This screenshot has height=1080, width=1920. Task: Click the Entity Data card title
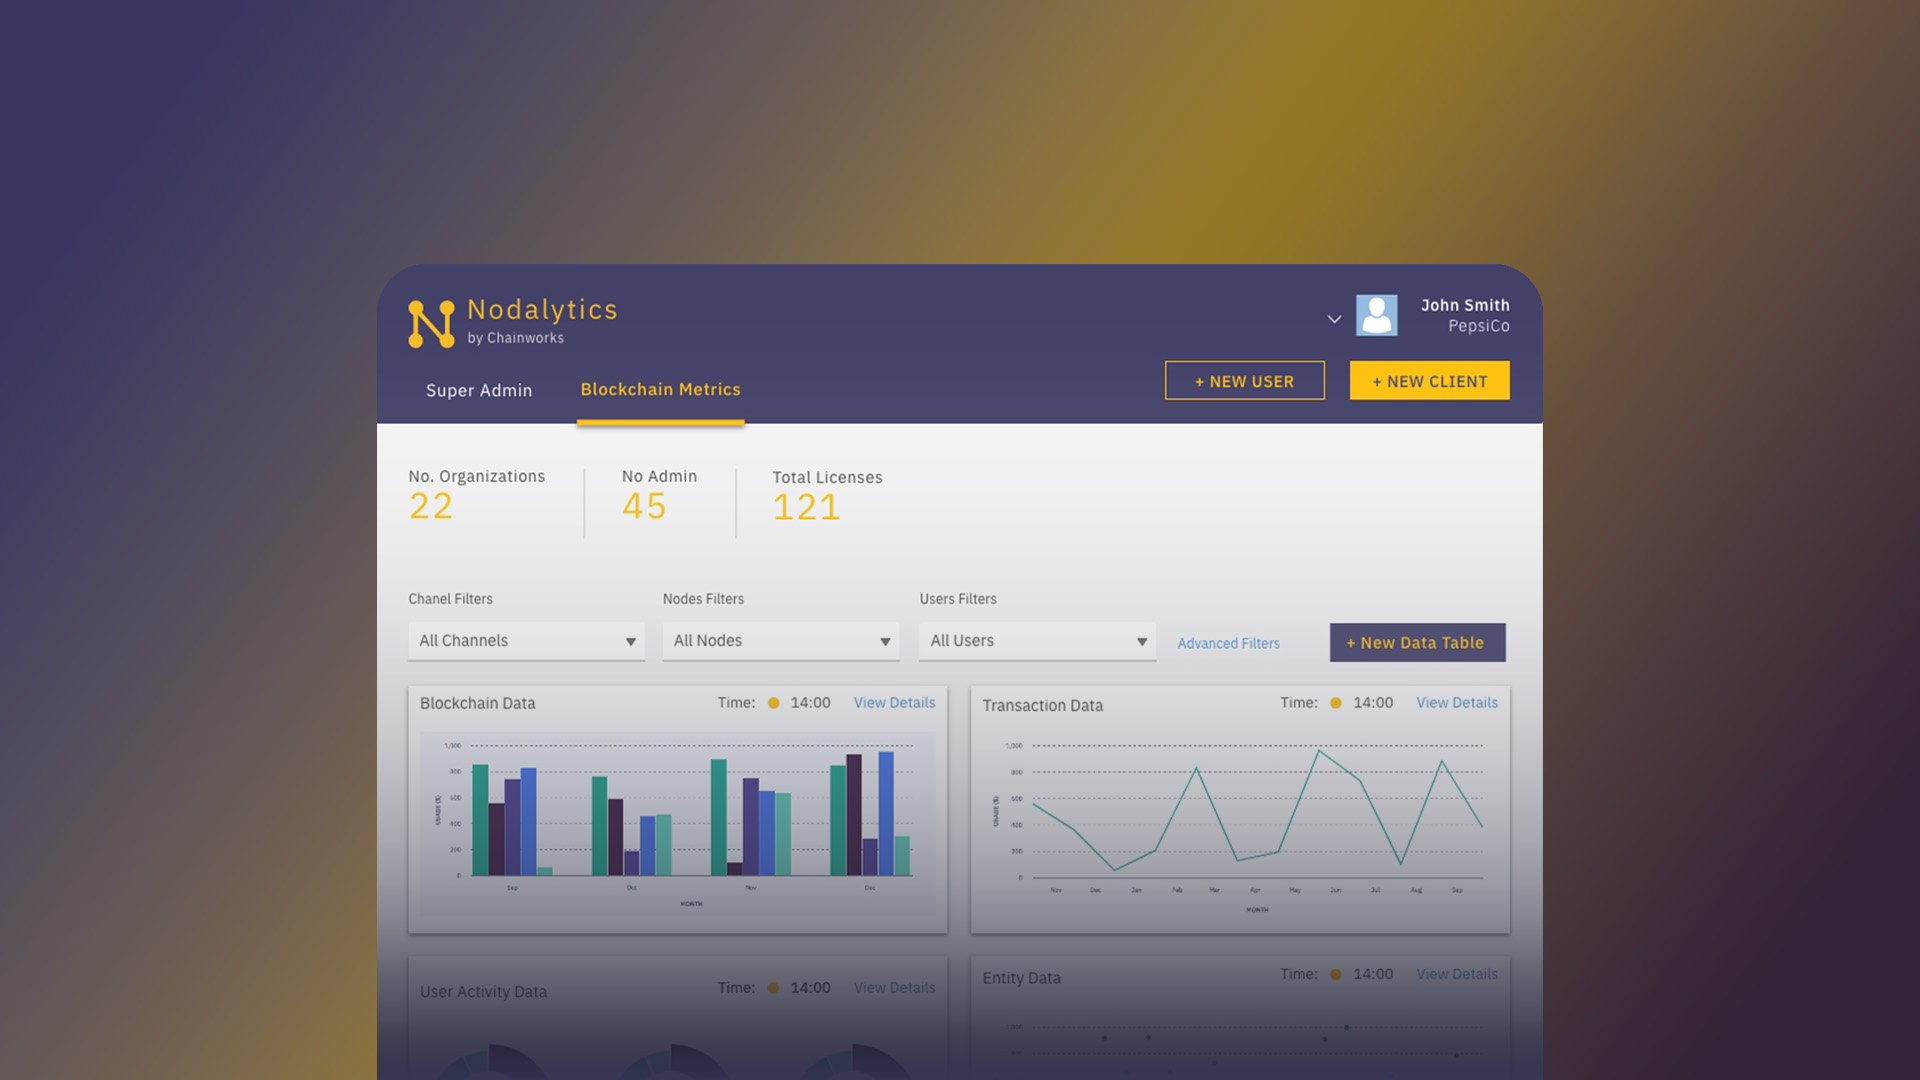click(1022, 978)
